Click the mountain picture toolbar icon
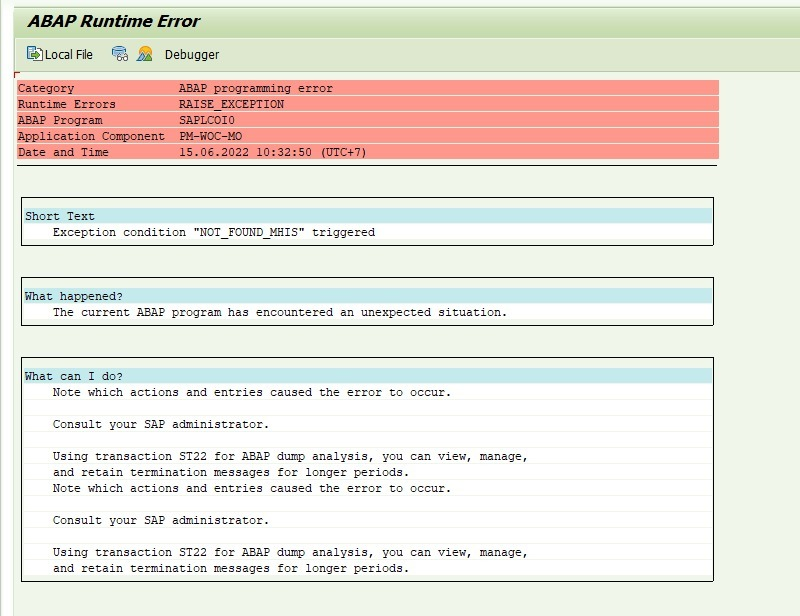The width and height of the screenshot is (800, 616). 145,54
